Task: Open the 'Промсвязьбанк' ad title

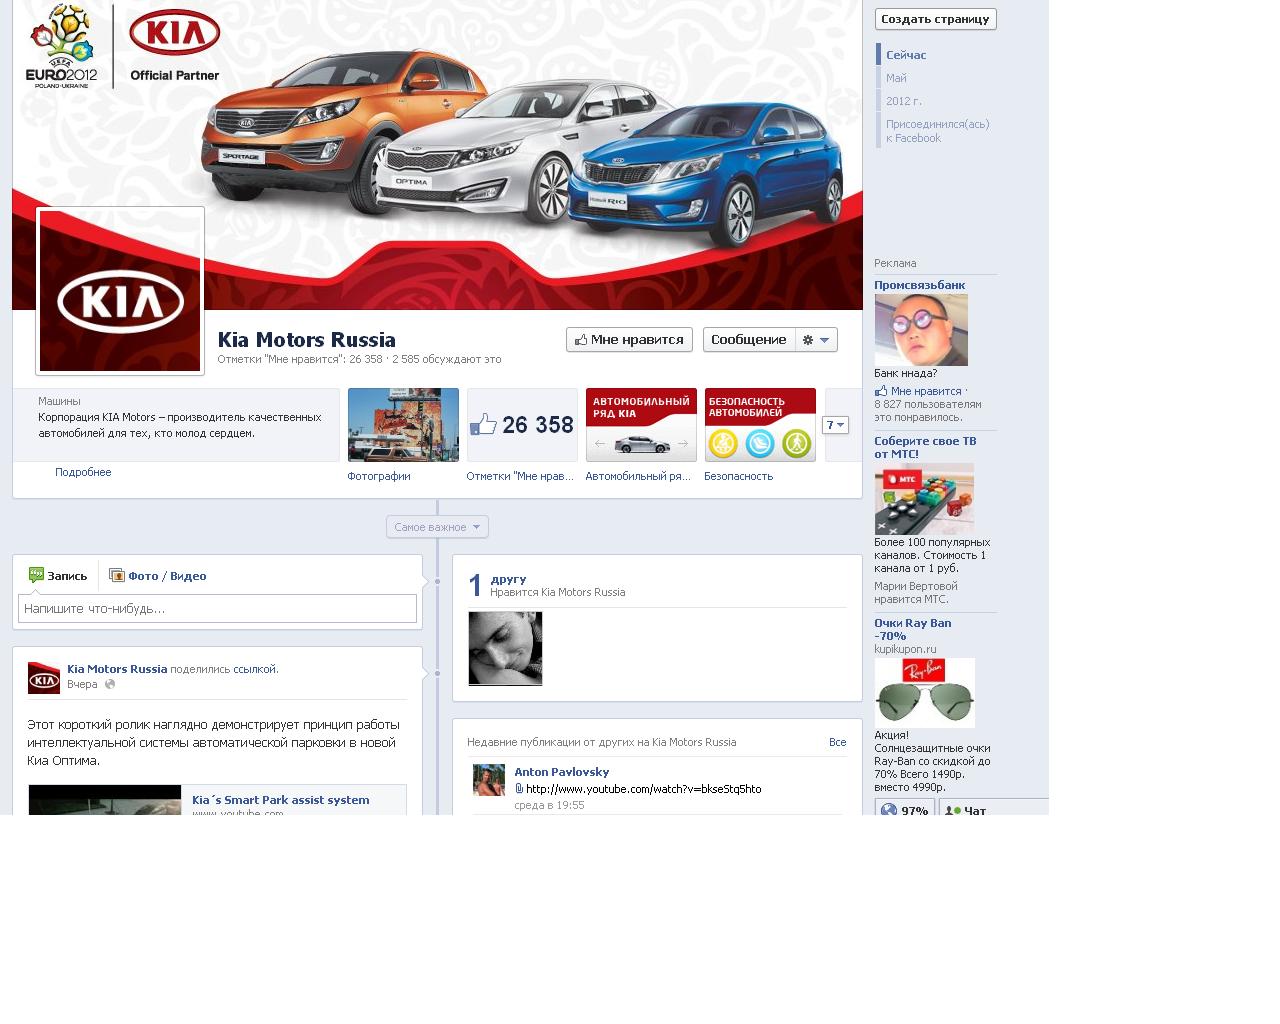Action: coord(919,285)
